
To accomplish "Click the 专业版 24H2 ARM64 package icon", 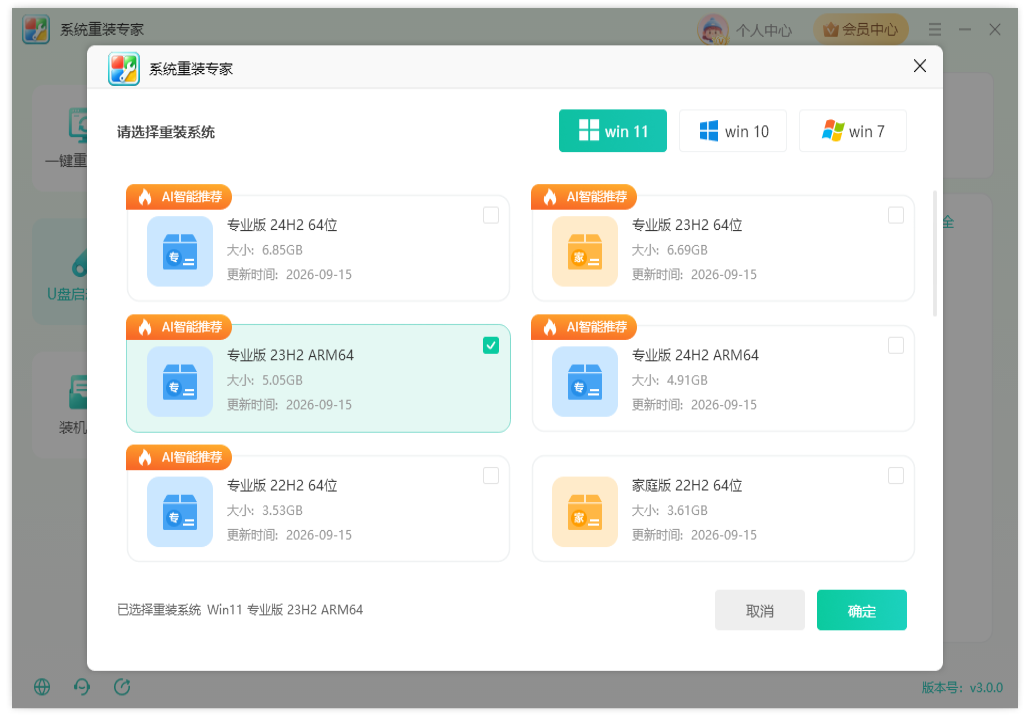I will coord(585,381).
